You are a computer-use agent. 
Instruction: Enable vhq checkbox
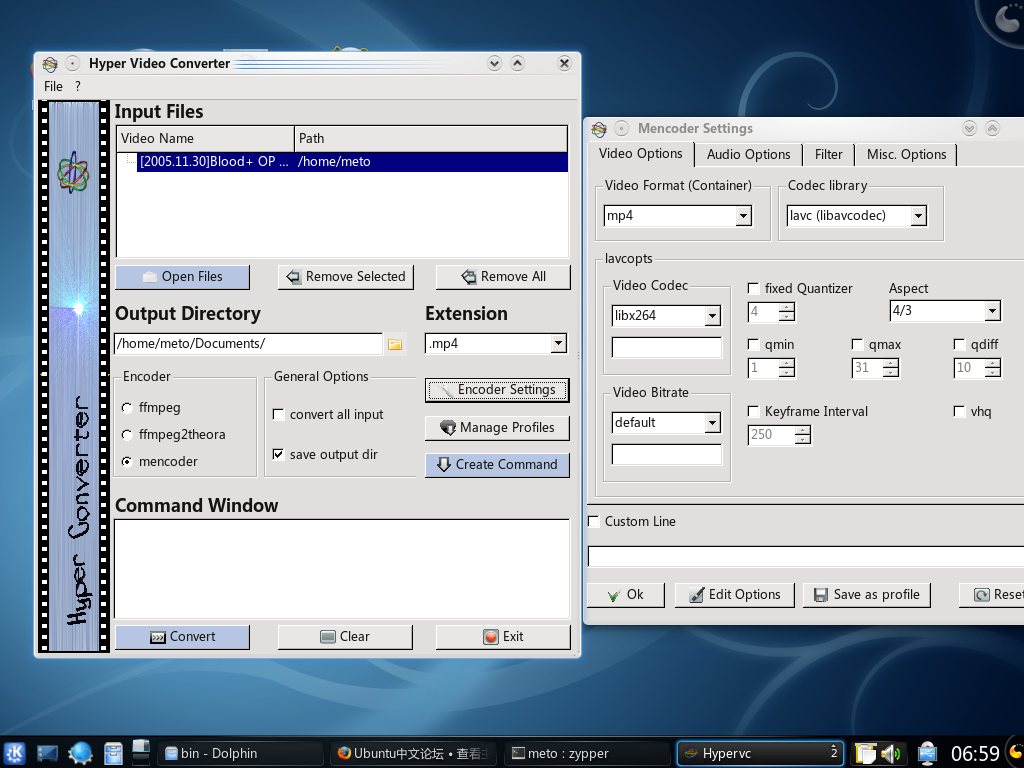(959, 411)
